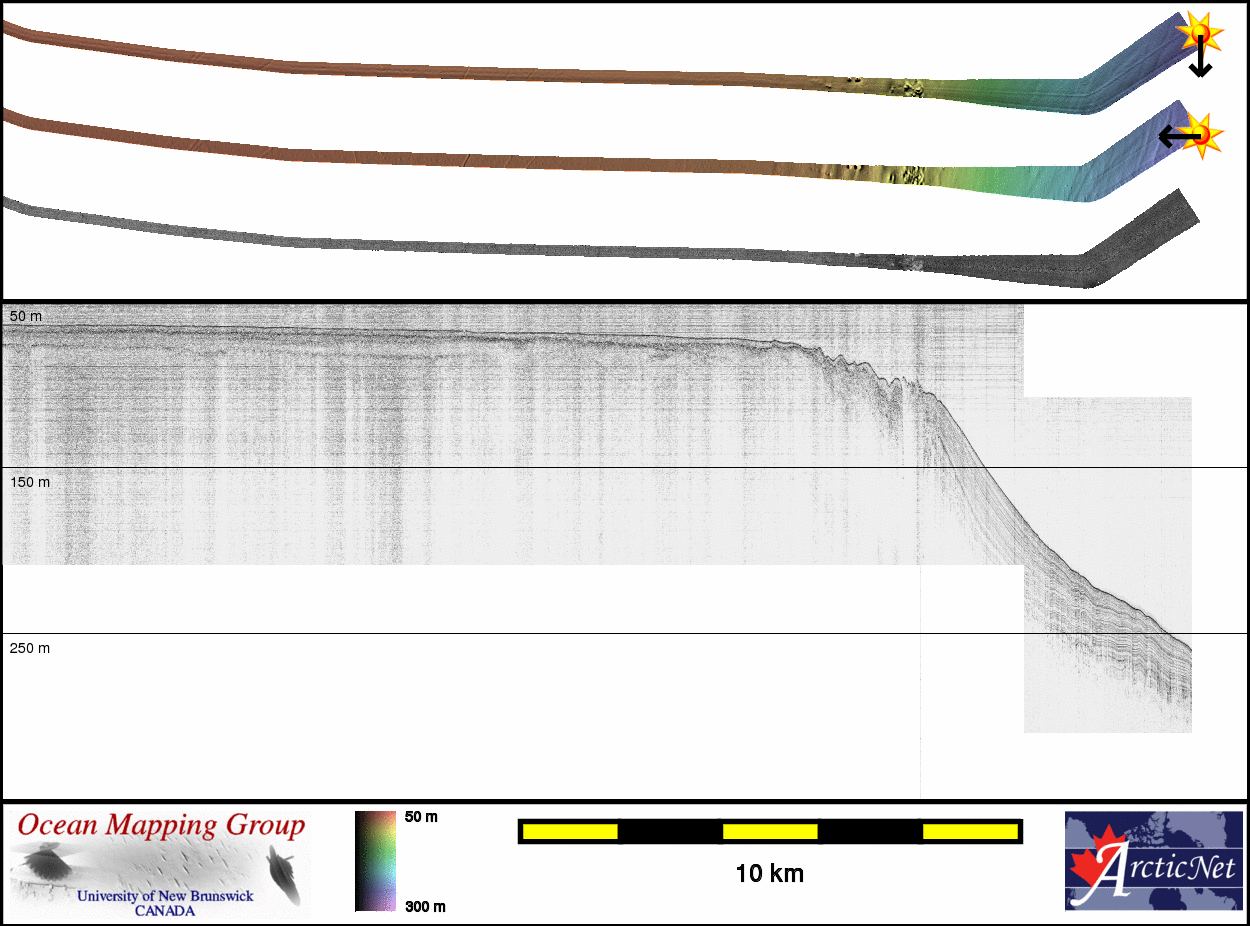Click the '50 m' color legend label
The image size is (1250, 926).
tap(421, 817)
